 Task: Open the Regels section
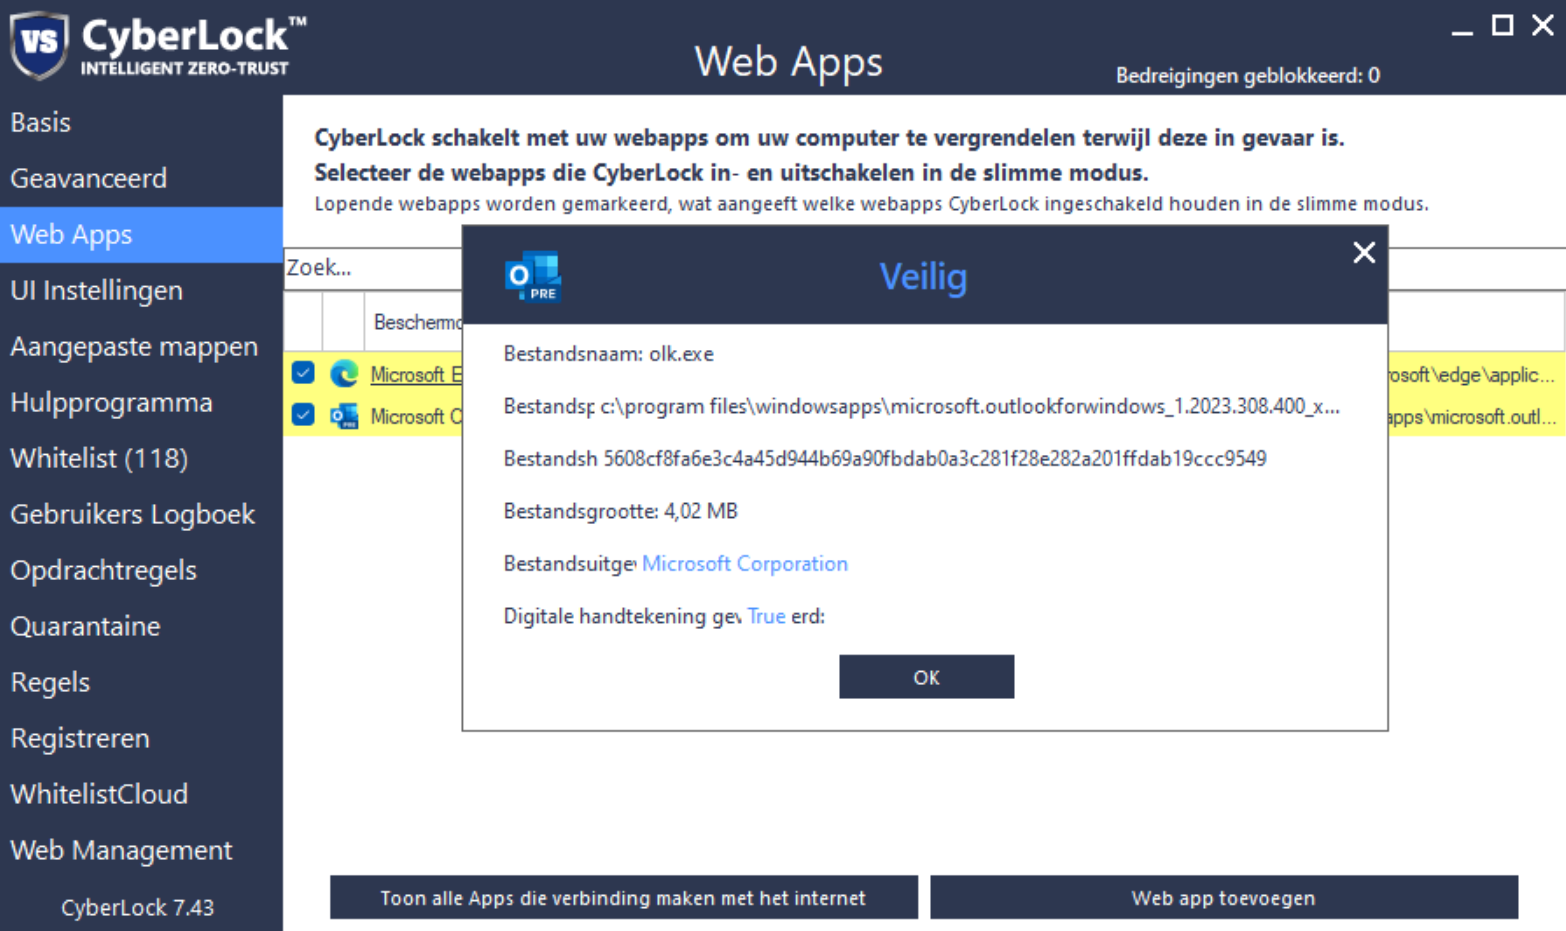[x=141, y=682]
